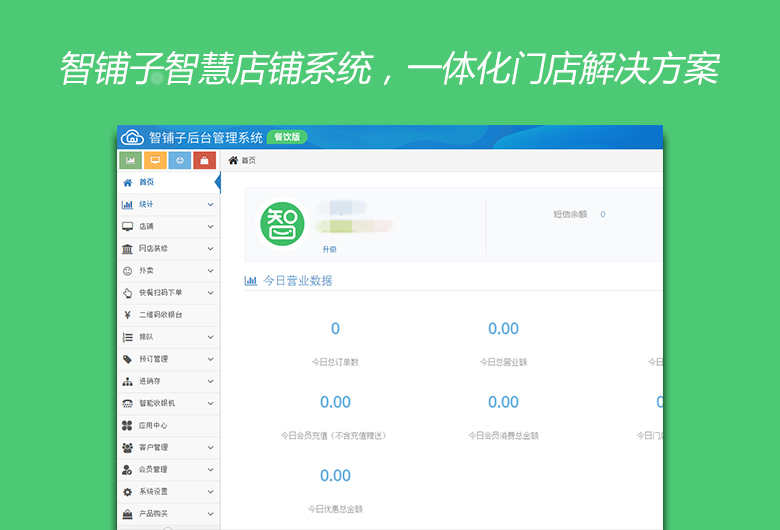Click the cloud logo in header

tap(132, 137)
